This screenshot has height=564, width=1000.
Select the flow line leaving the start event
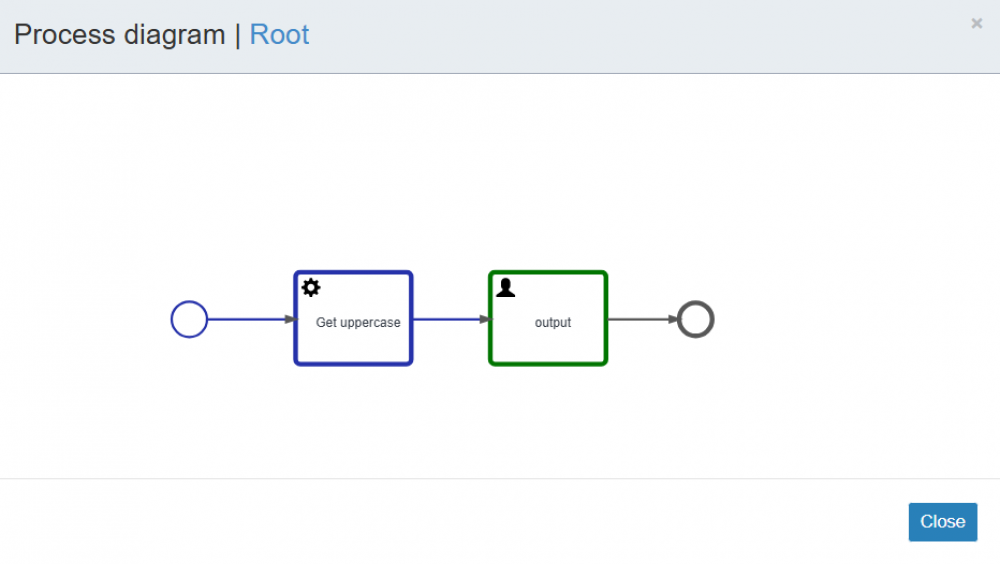click(x=245, y=320)
